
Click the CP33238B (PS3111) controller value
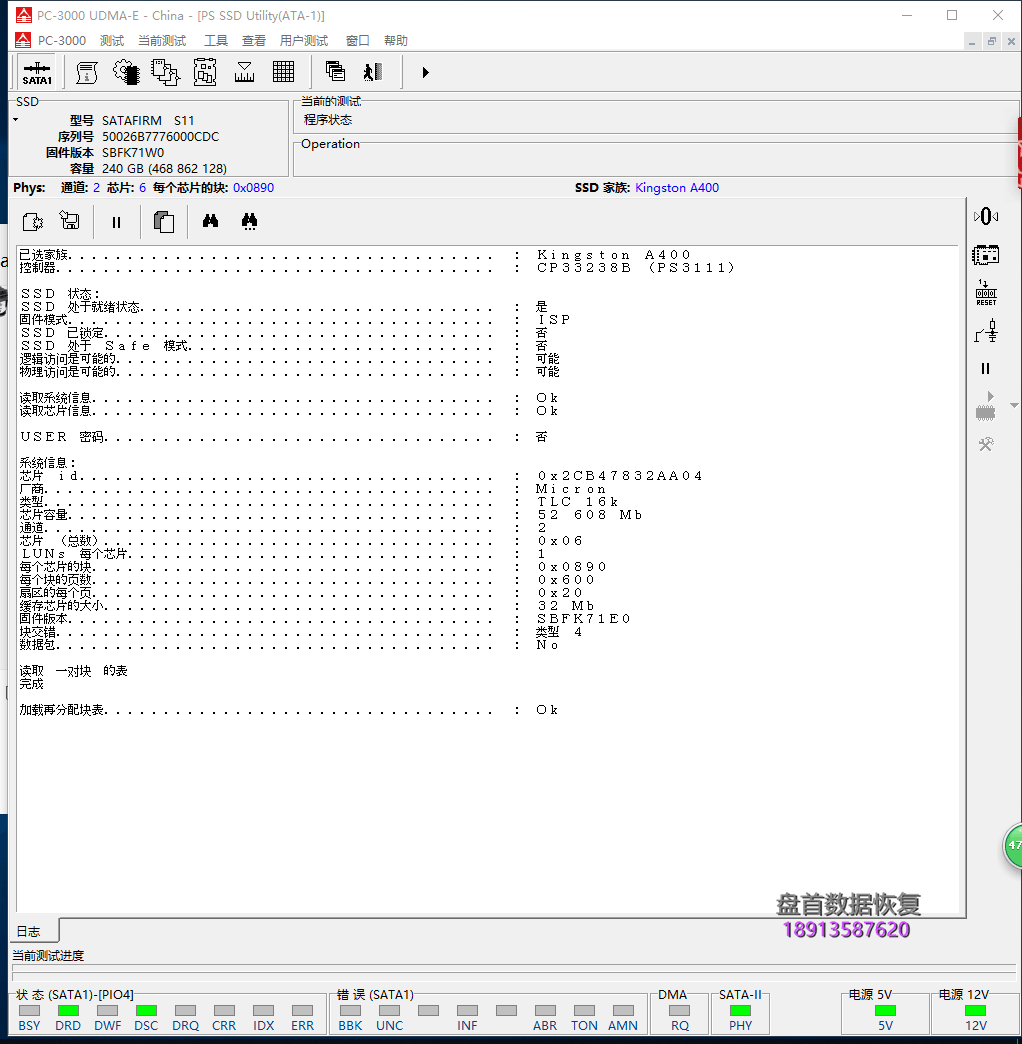coord(636,268)
